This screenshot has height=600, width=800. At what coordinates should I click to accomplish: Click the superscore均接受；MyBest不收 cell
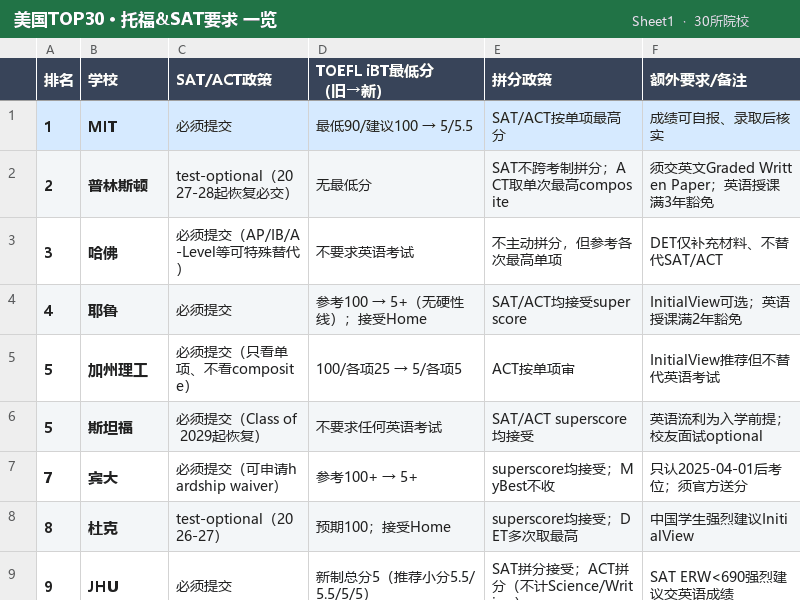563,477
